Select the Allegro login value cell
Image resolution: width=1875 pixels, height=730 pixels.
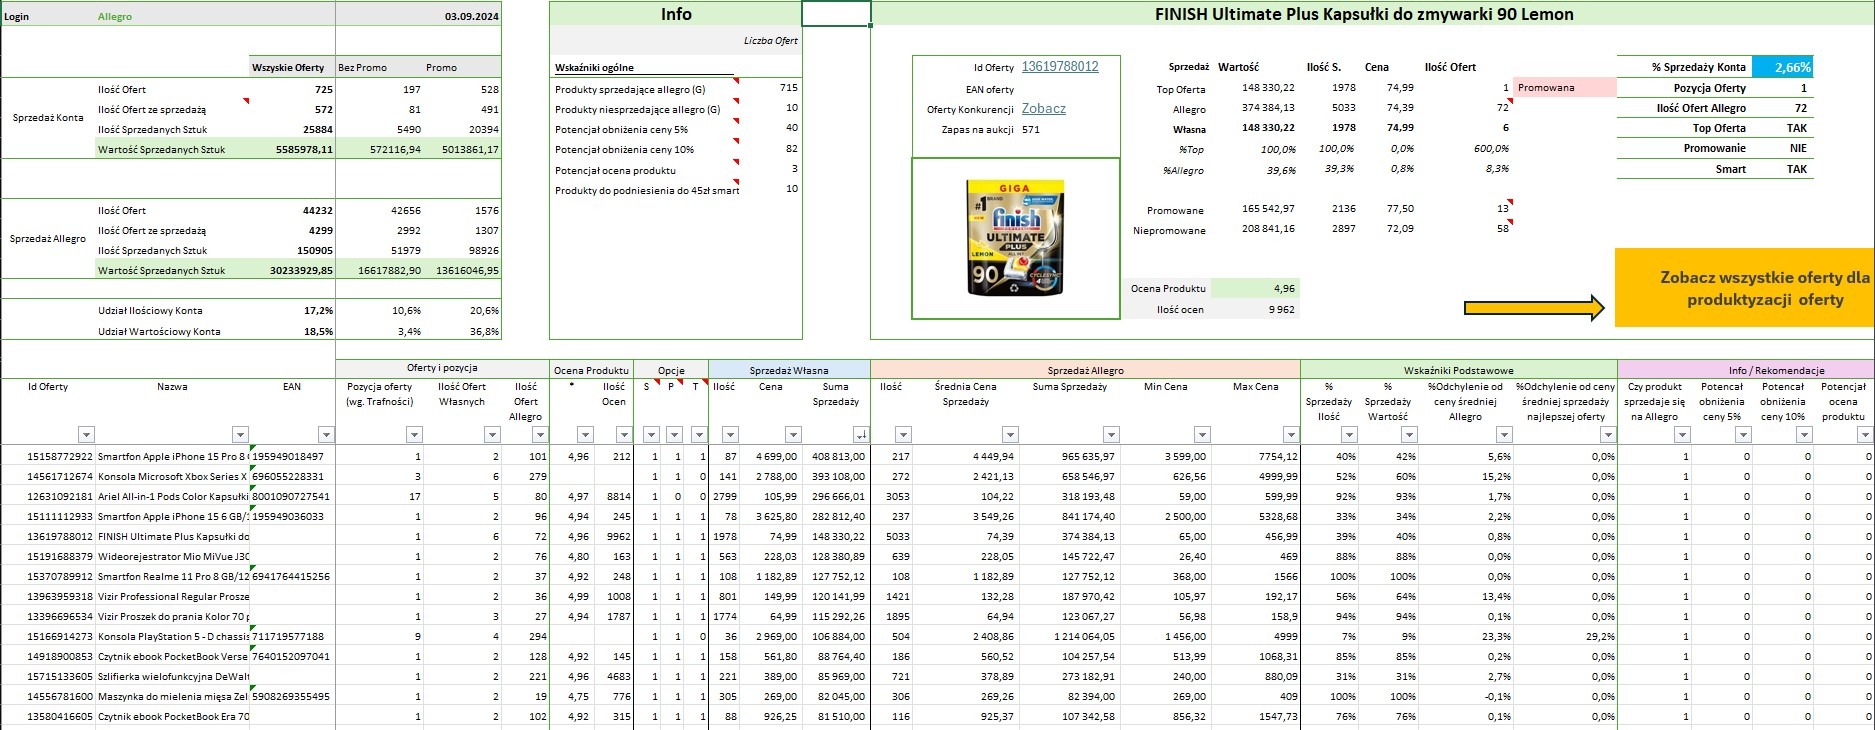point(115,17)
